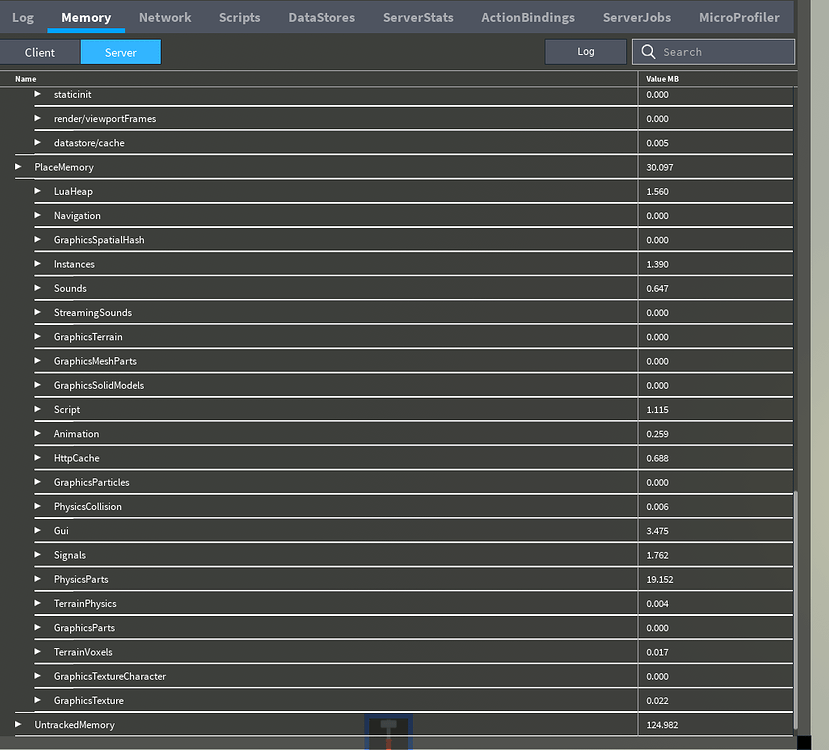Select the GraphicsTexture value 0.022
829x750 pixels.
[657, 701]
